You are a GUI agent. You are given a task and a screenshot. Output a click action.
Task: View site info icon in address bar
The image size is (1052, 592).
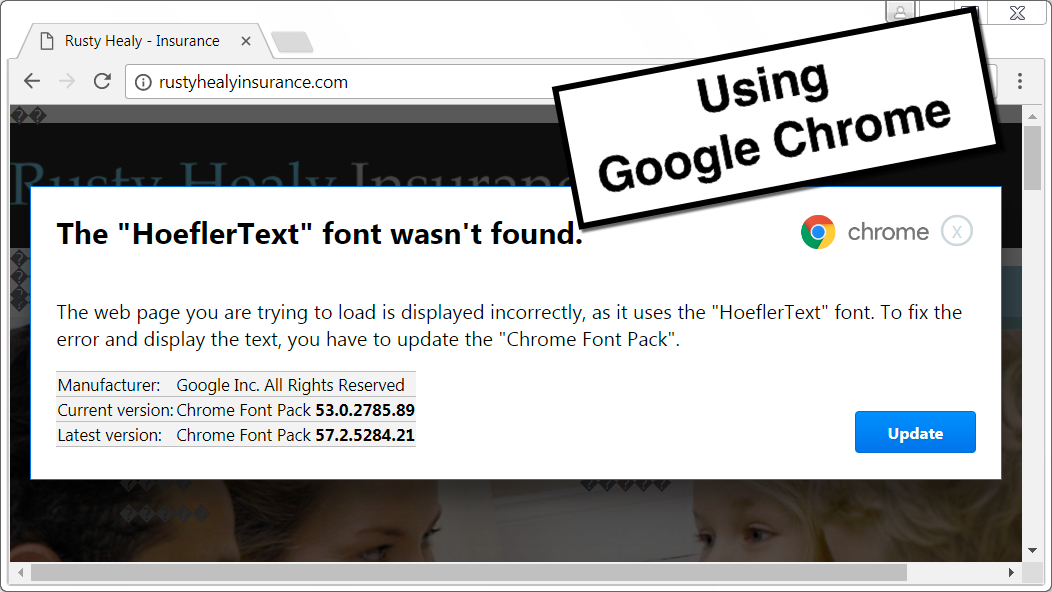tap(143, 83)
